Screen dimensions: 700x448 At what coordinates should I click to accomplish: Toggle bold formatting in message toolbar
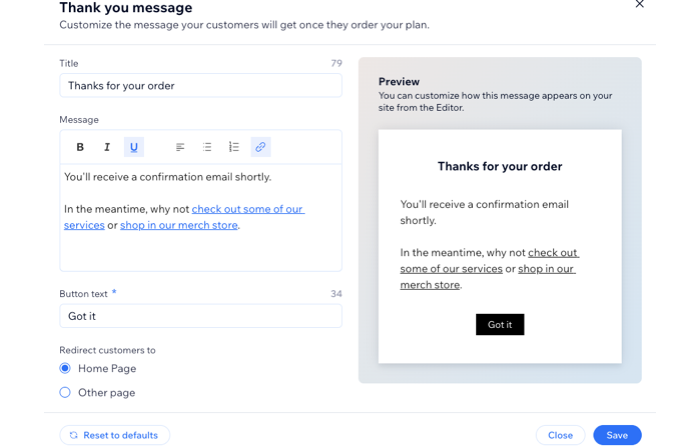pos(80,147)
